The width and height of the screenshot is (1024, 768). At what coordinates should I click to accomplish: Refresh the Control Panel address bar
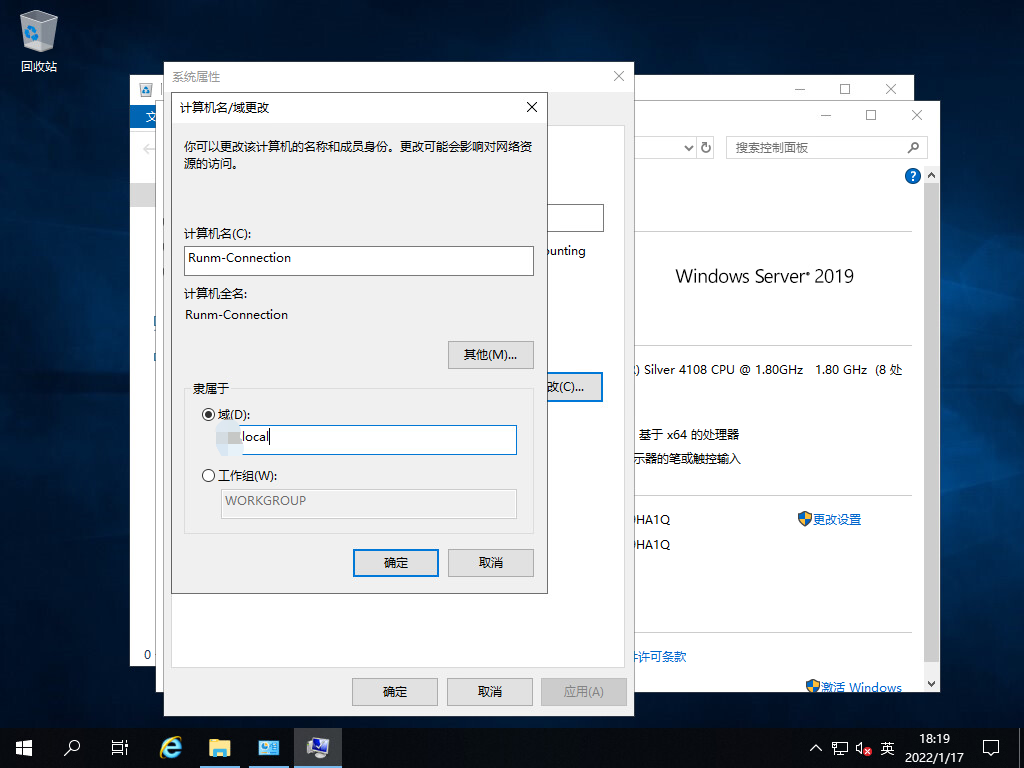[x=705, y=148]
